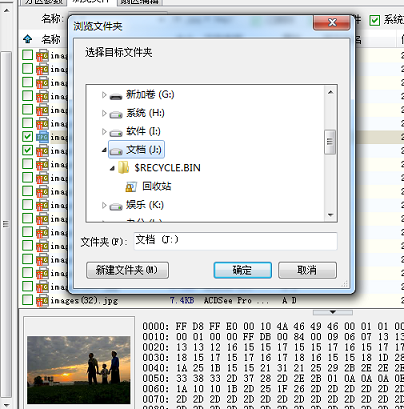Click the blue icon of the highlighted file row
Viewport: 404px width, 409px height.
pos(42,137)
